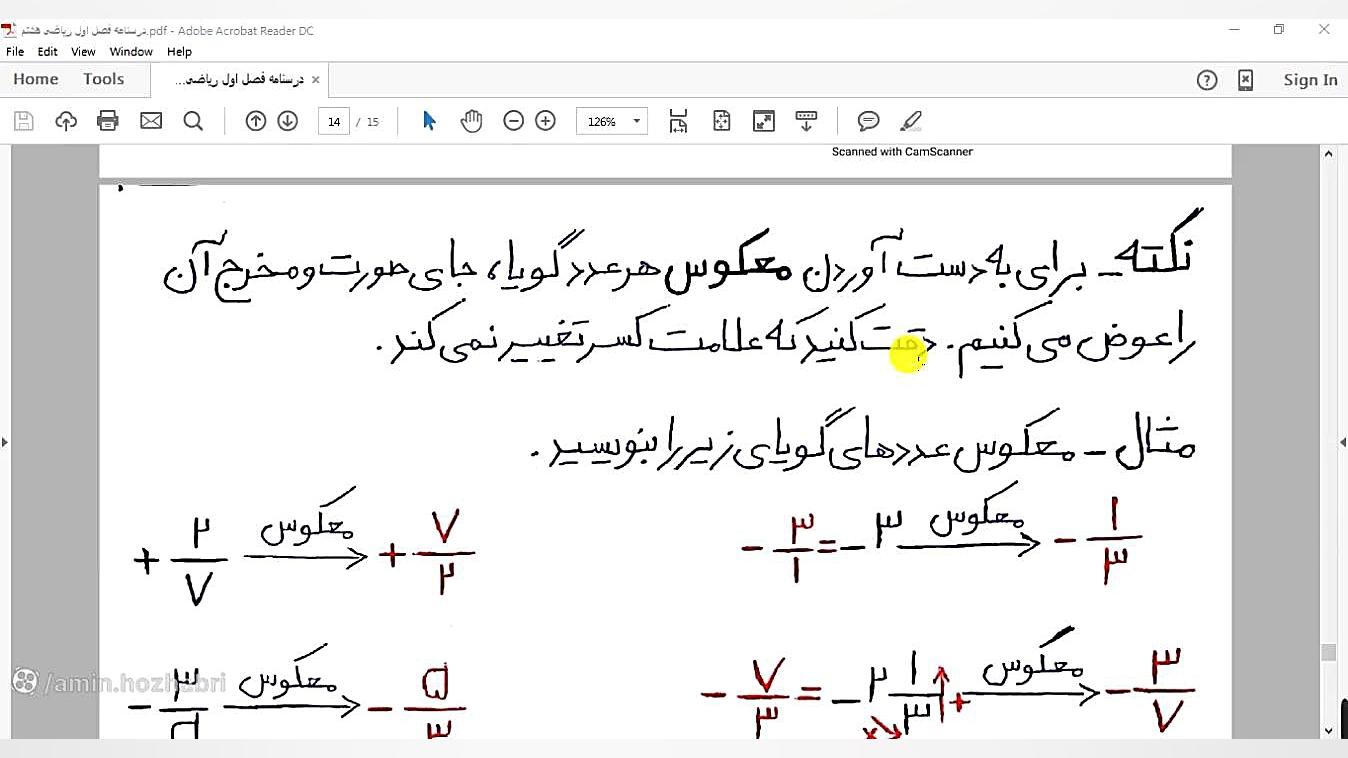Upload file to cloud icon

(66, 121)
